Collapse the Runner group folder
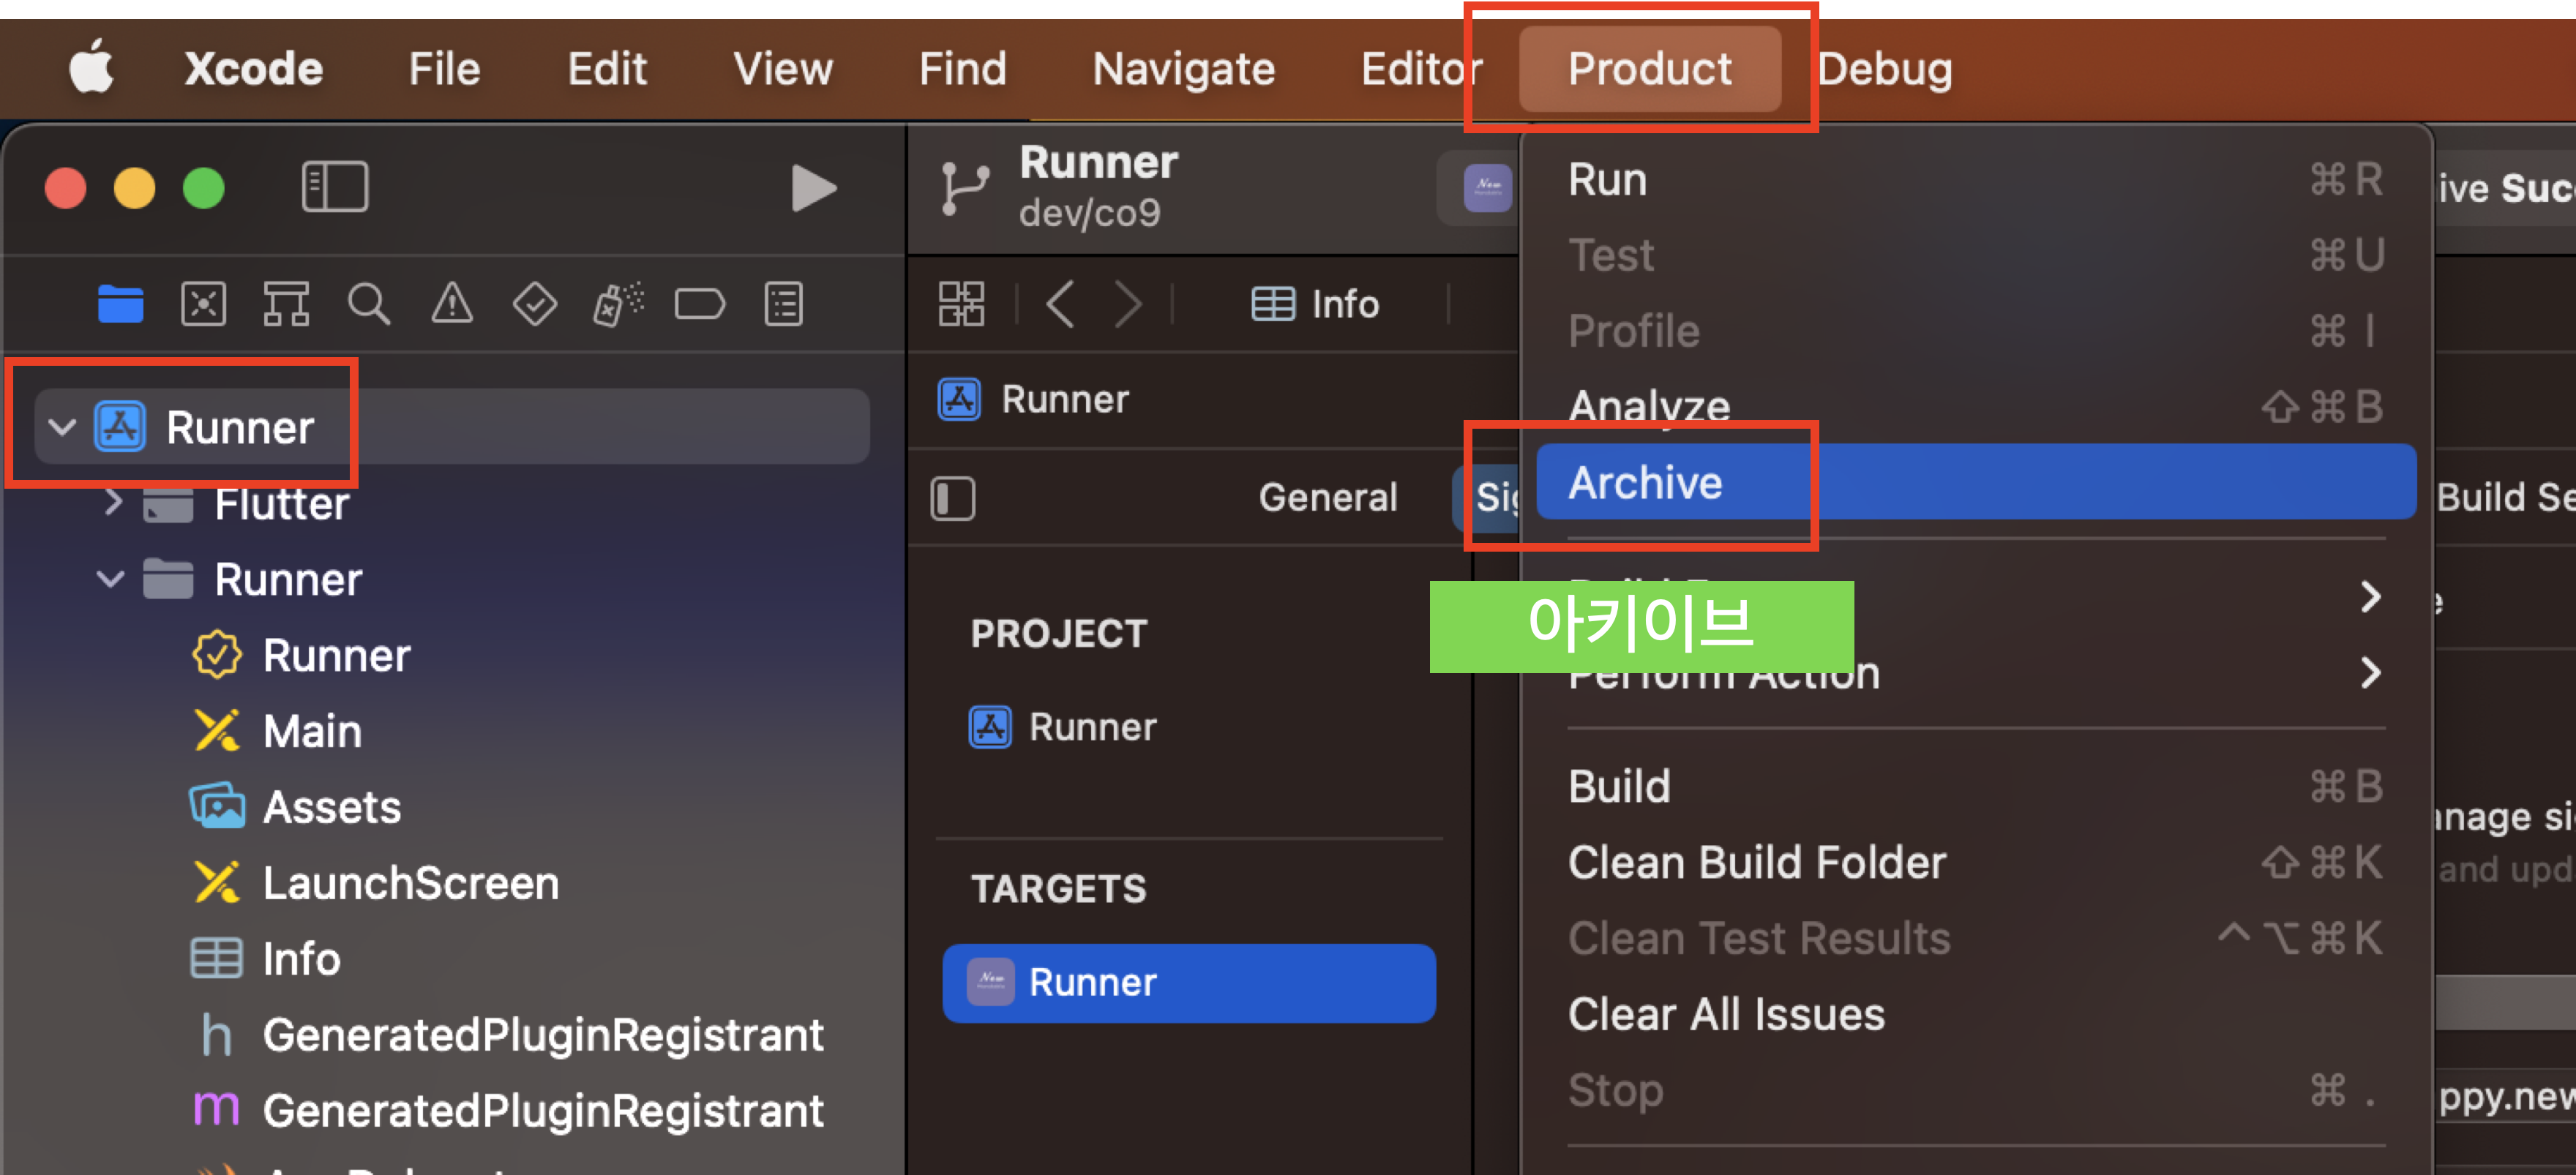 [110, 579]
